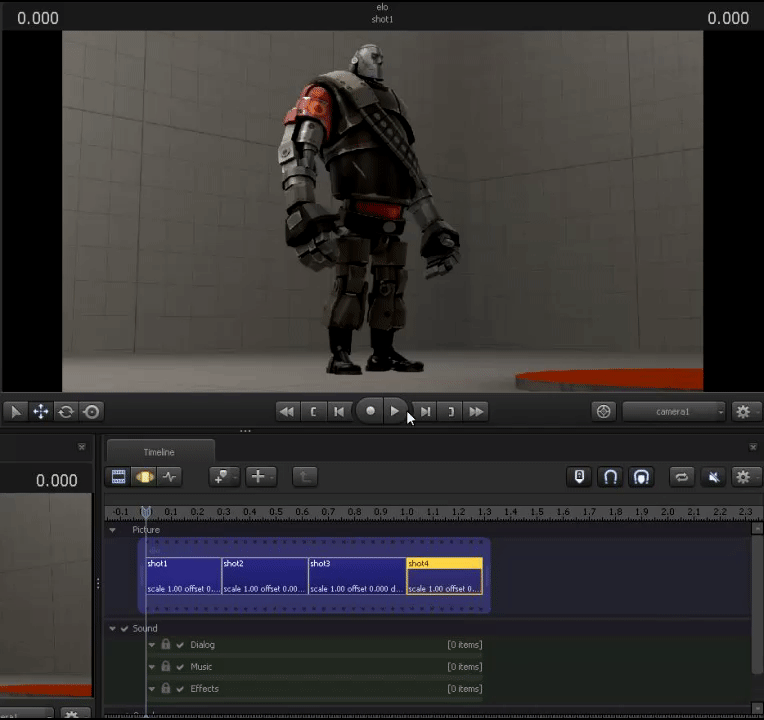This screenshot has height=720, width=764.
Task: Toggle the mute audio speaker icon
Action: tap(714, 477)
